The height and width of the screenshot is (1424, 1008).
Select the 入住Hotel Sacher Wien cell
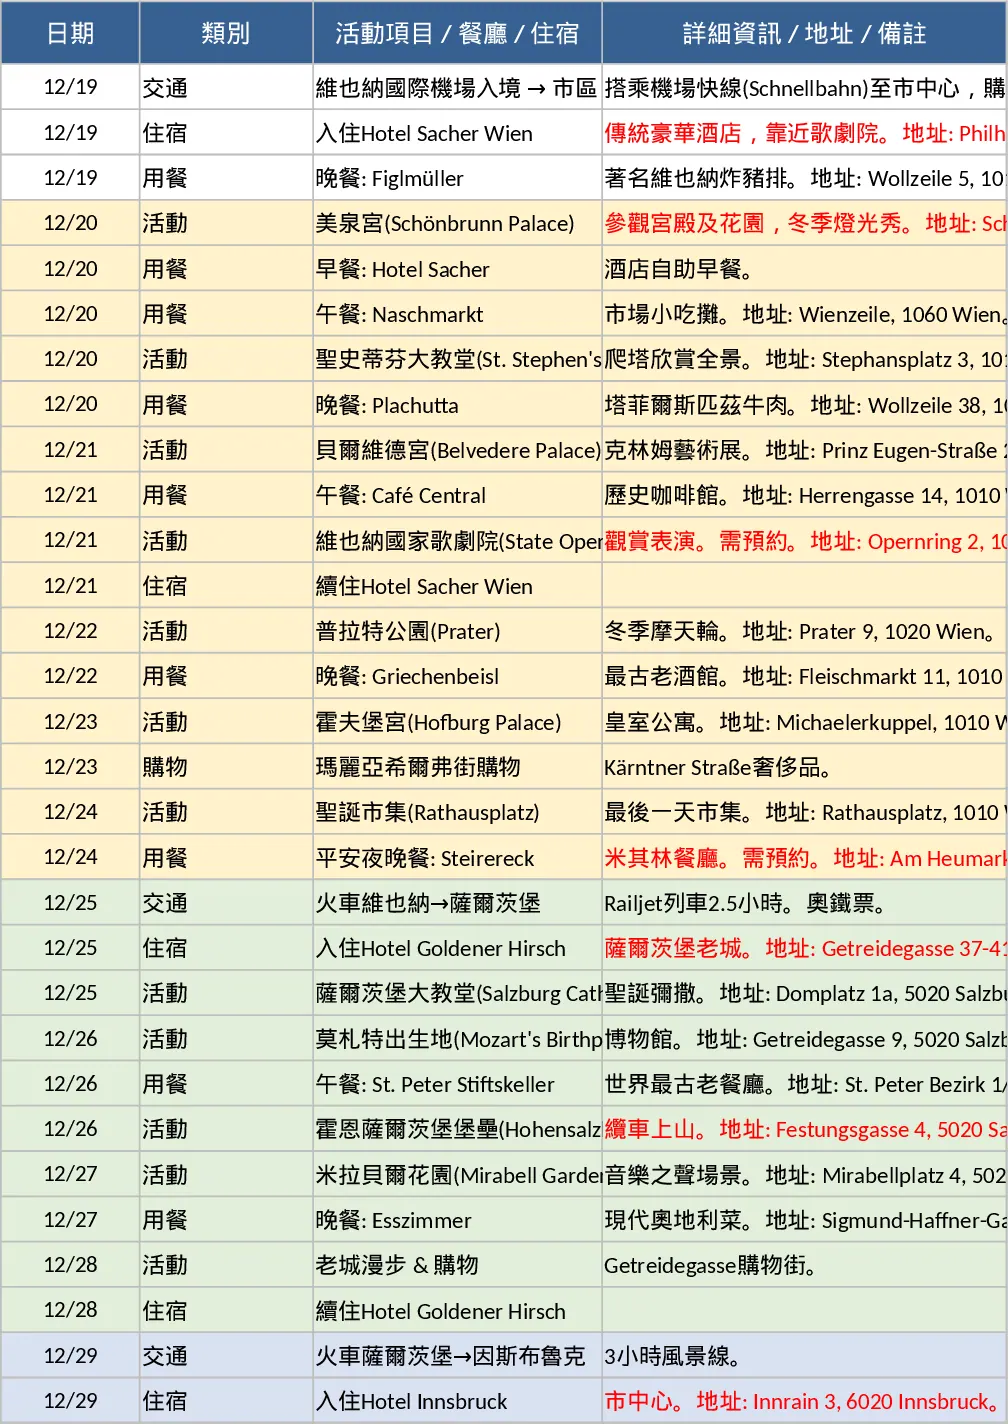click(457, 133)
